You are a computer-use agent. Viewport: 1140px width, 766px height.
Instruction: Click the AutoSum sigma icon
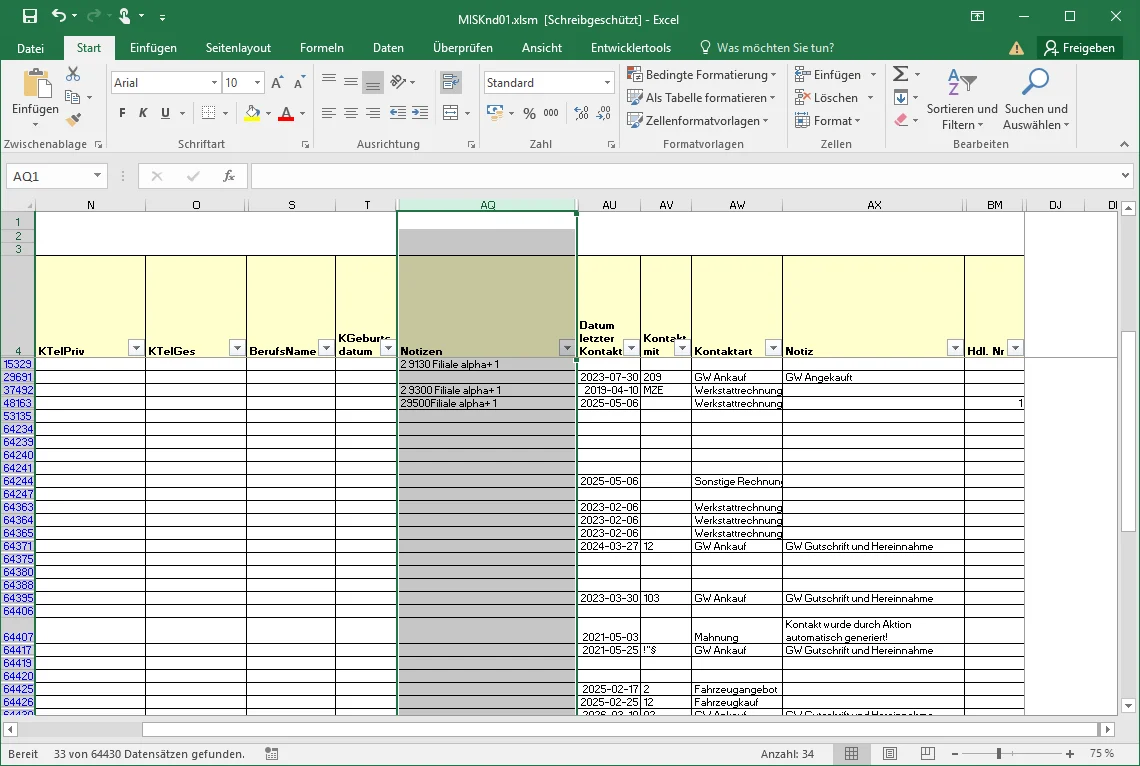point(900,74)
